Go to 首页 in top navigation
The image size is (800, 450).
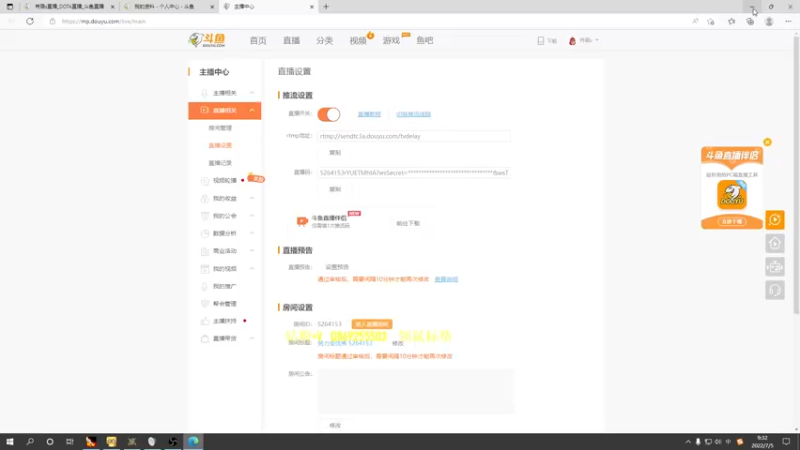[x=258, y=40]
